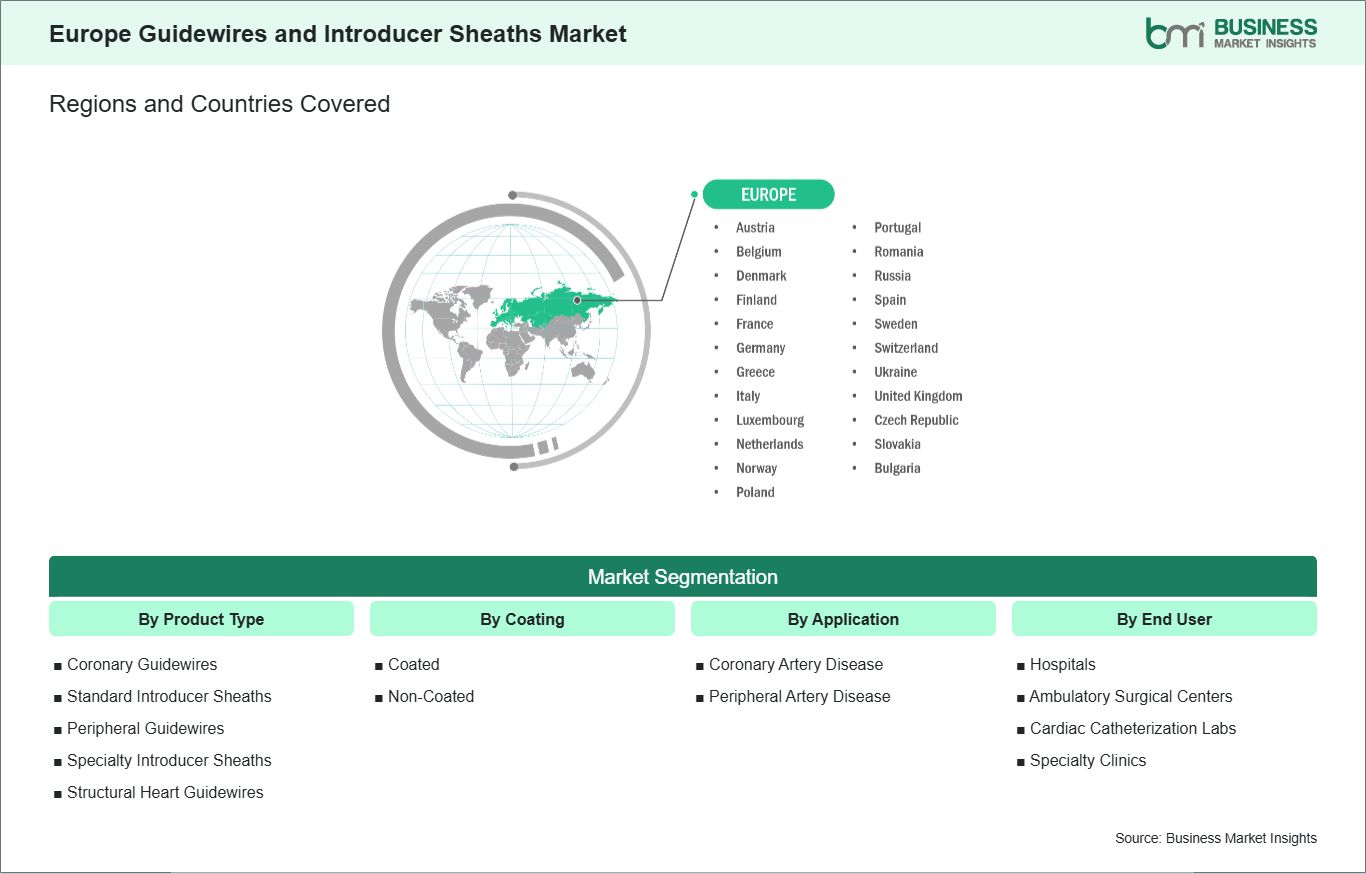
Task: Click the green dot beside Europe label
Action: (x=694, y=195)
